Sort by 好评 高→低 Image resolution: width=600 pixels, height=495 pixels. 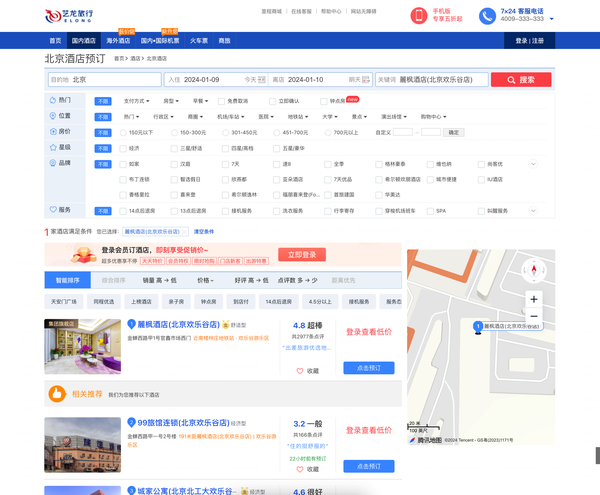point(251,280)
